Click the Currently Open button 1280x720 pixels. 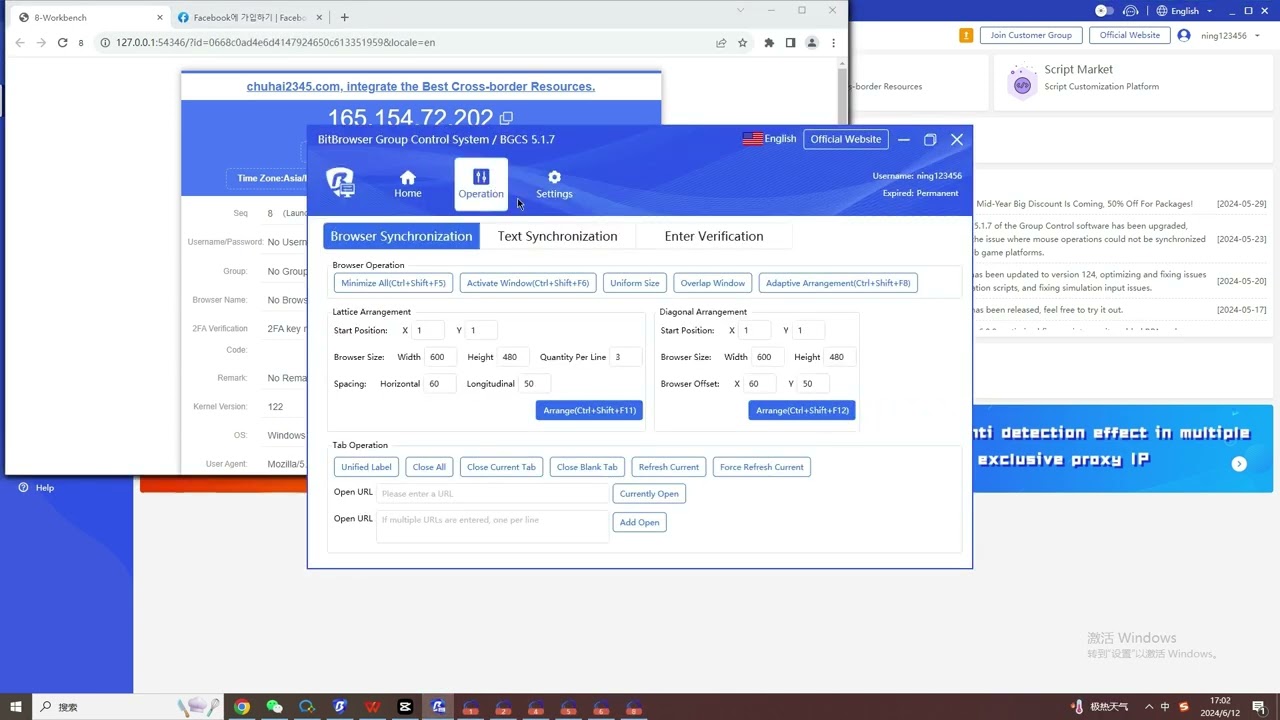coord(649,494)
